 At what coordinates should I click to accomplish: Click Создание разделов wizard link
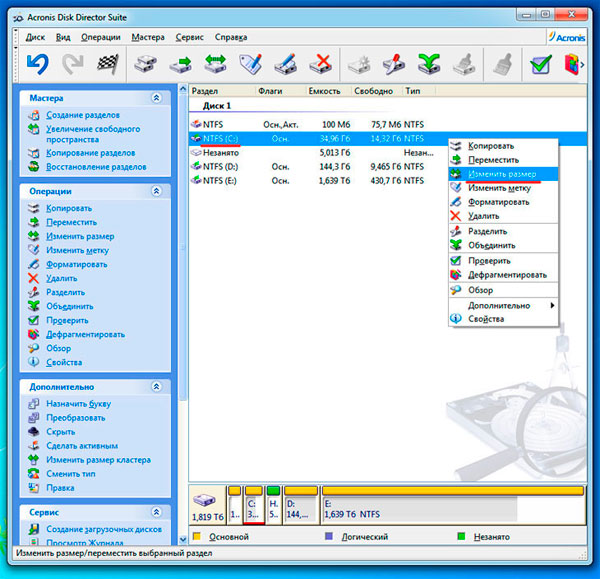click(82, 115)
